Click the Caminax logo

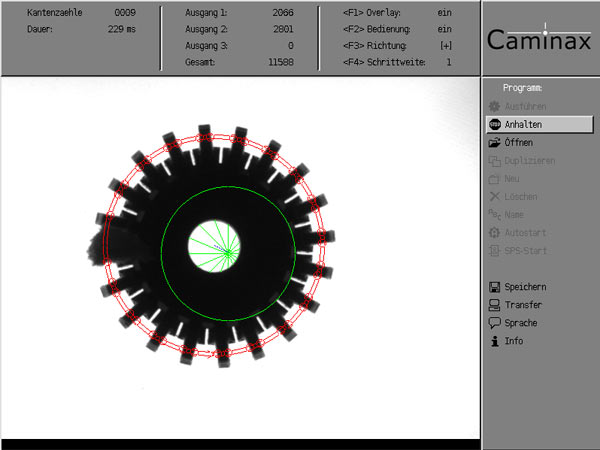click(540, 40)
